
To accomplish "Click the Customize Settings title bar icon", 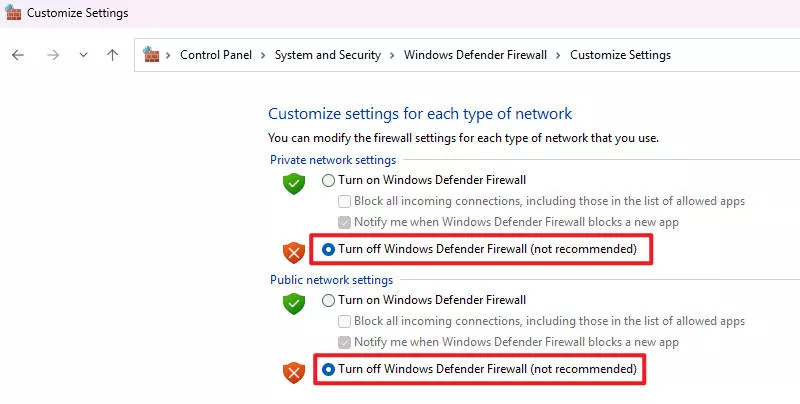I will (13, 14).
